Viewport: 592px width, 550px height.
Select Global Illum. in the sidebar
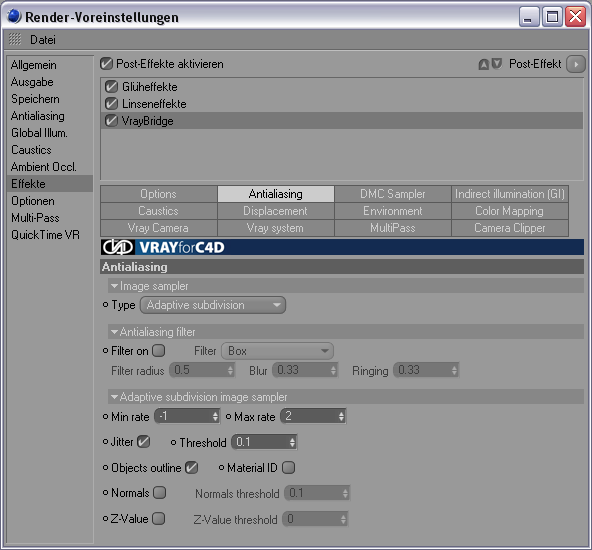[39, 133]
